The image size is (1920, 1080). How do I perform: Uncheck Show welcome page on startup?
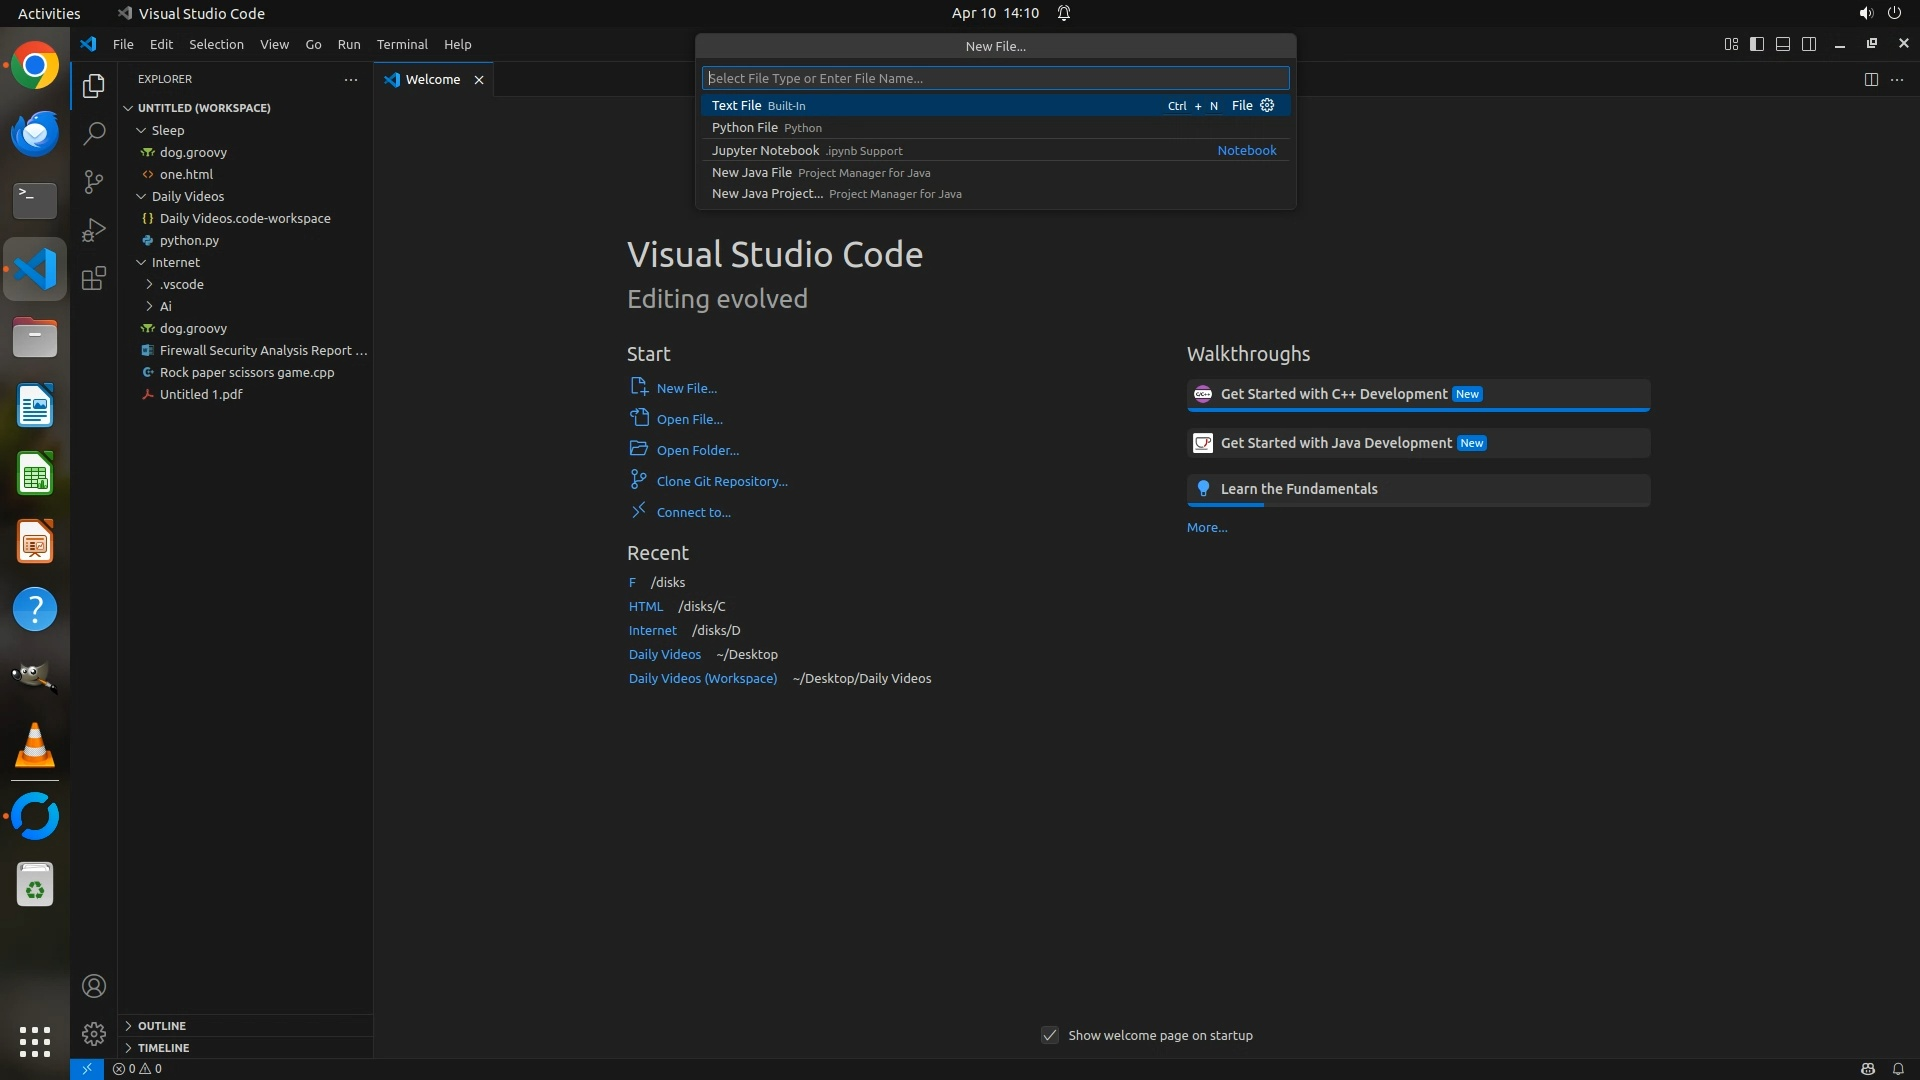1049,1035
